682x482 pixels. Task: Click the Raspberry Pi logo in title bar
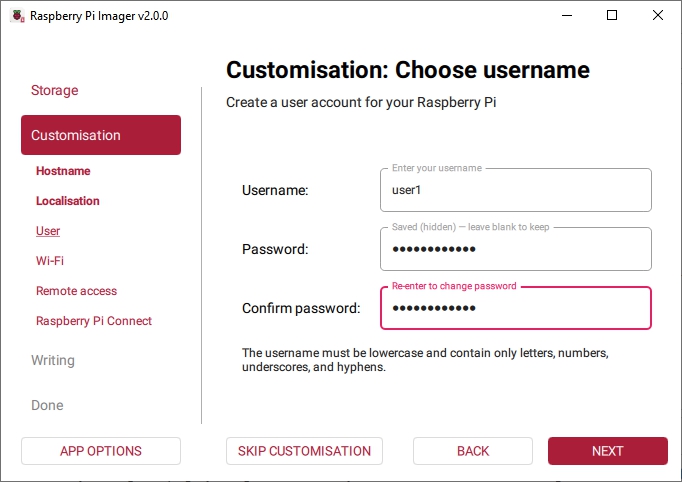(16, 16)
